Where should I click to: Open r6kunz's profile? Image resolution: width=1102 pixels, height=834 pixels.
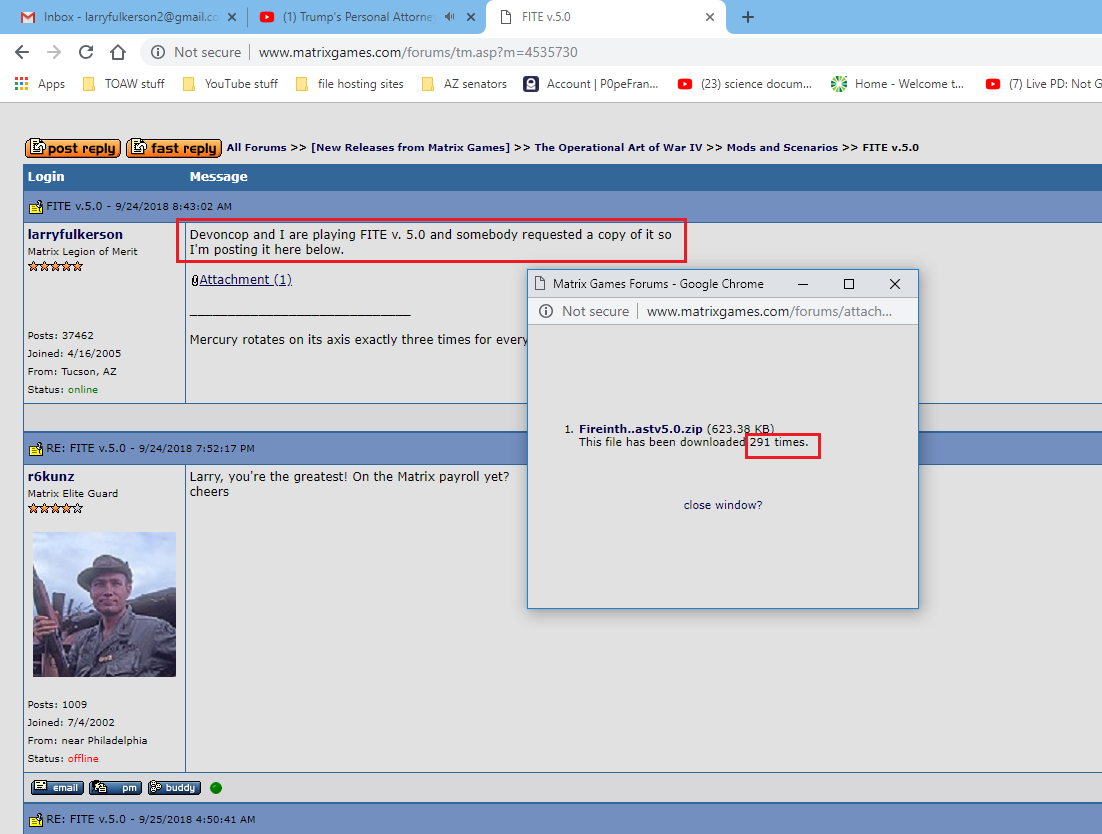coord(51,476)
